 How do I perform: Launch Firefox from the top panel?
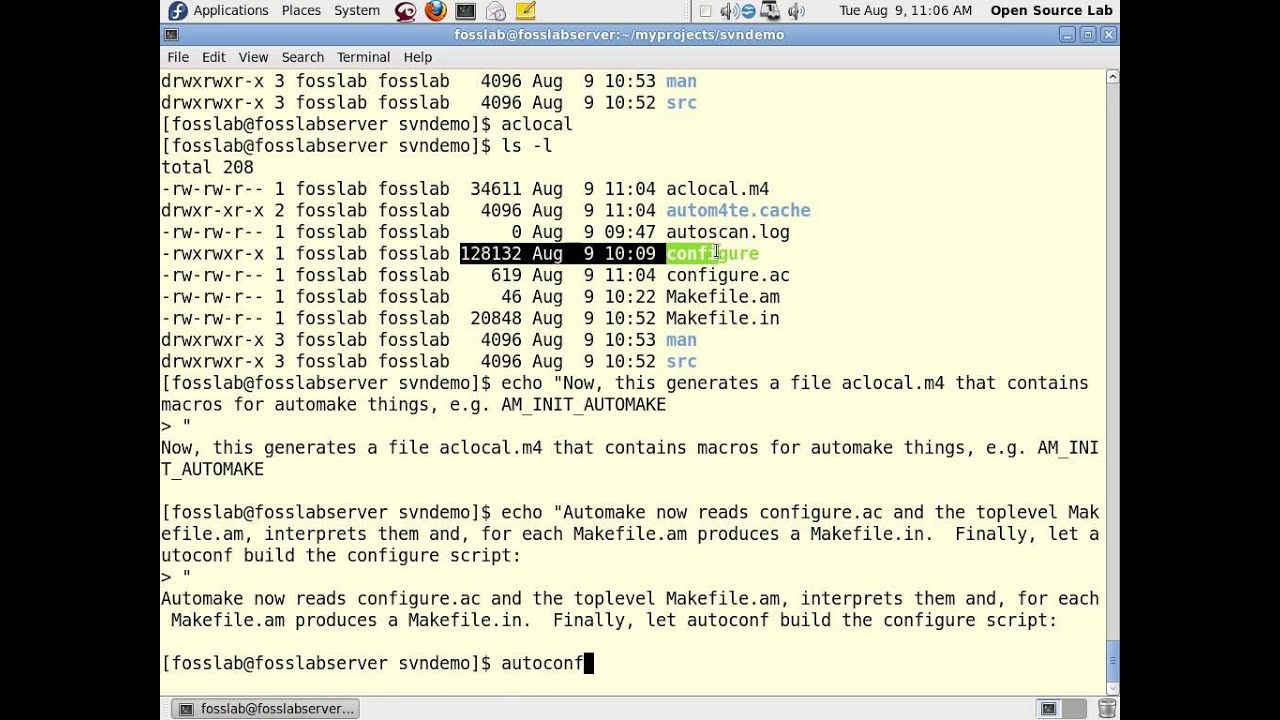pyautogui.click(x=435, y=11)
